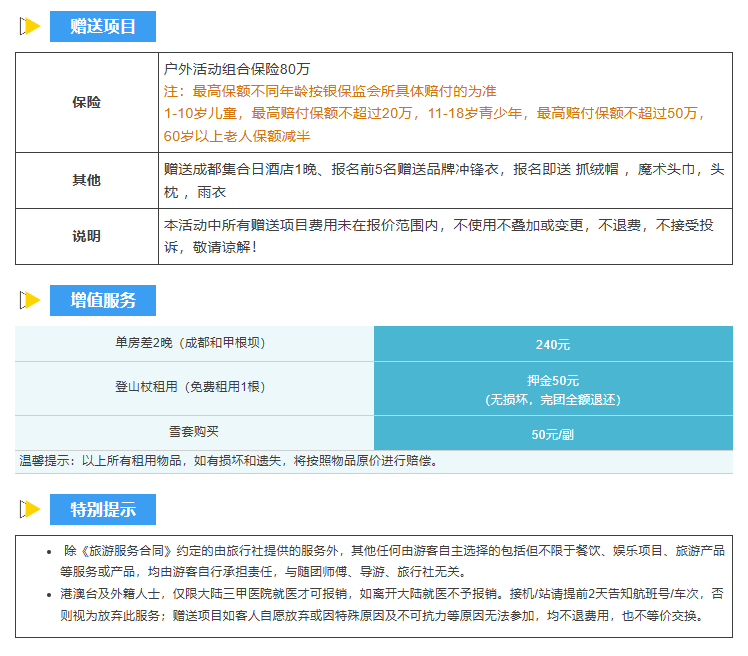Viewport: 748px width, 656px height.
Task: Open the 特别提示 blue section header
Action: tap(103, 509)
